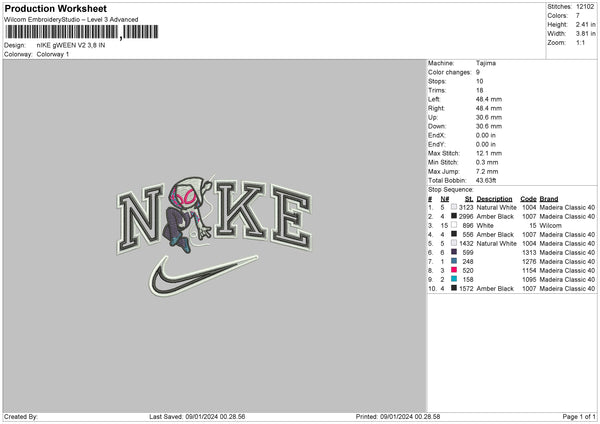
Task: Click thread code 1276 in stop 7
Action: pyautogui.click(x=530, y=261)
